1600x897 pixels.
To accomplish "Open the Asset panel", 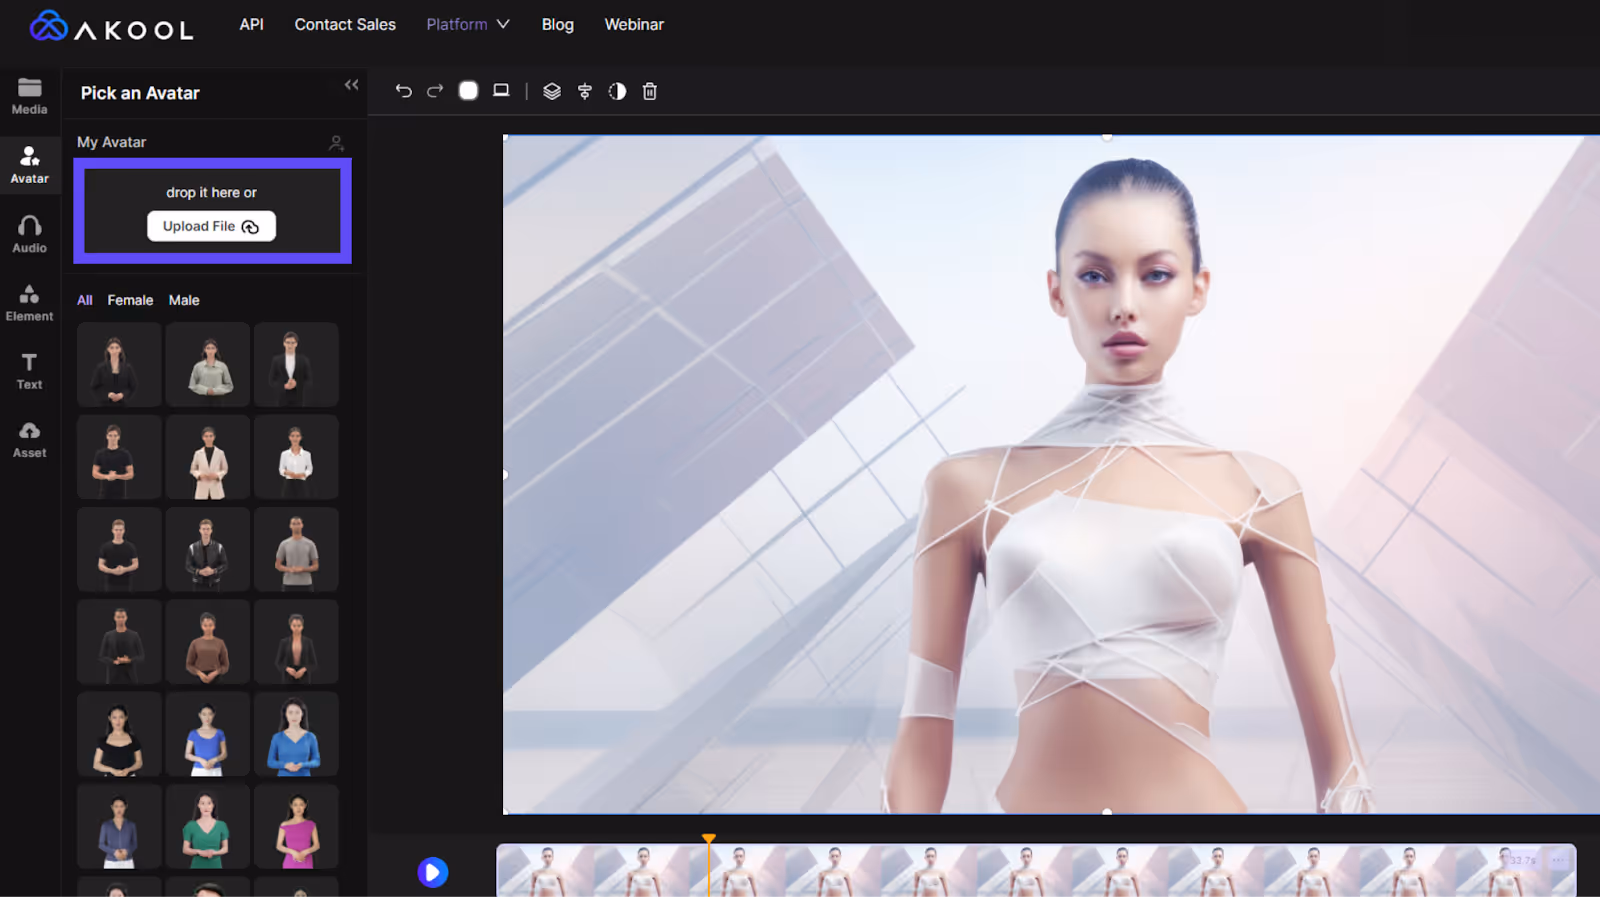I will (x=30, y=440).
